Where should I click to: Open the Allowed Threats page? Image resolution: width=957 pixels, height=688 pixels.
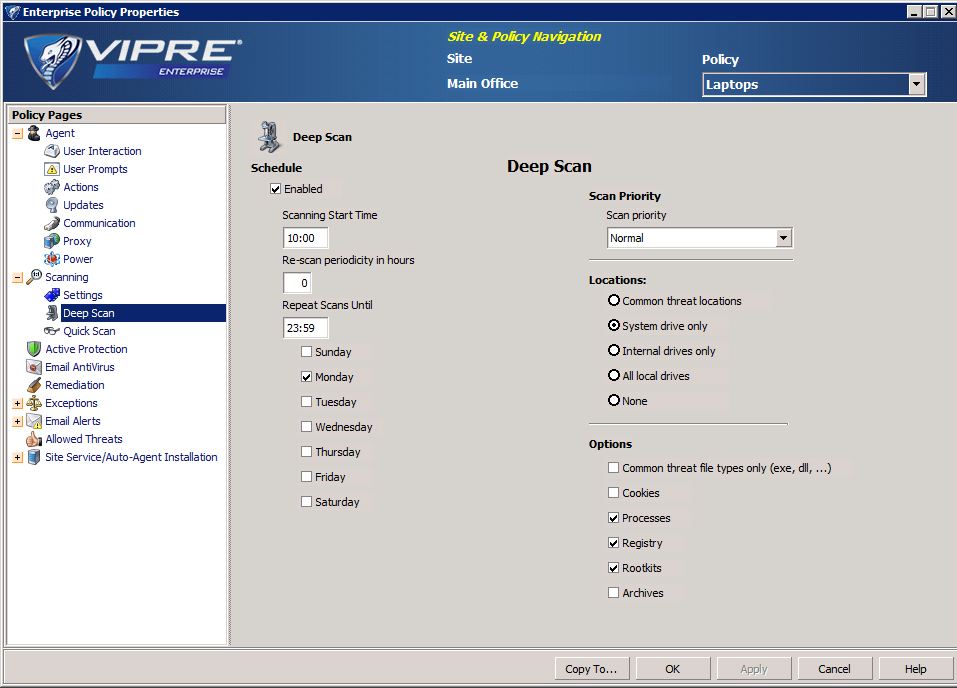click(x=84, y=439)
